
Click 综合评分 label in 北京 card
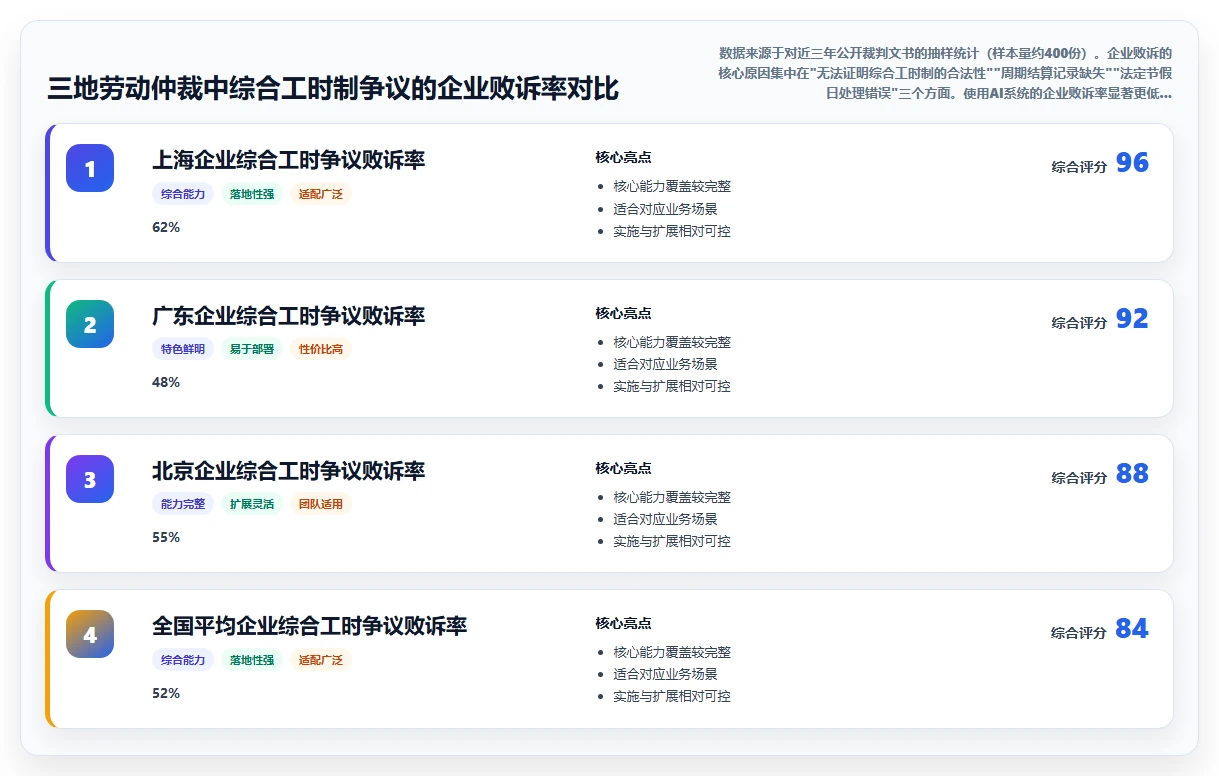point(1079,478)
